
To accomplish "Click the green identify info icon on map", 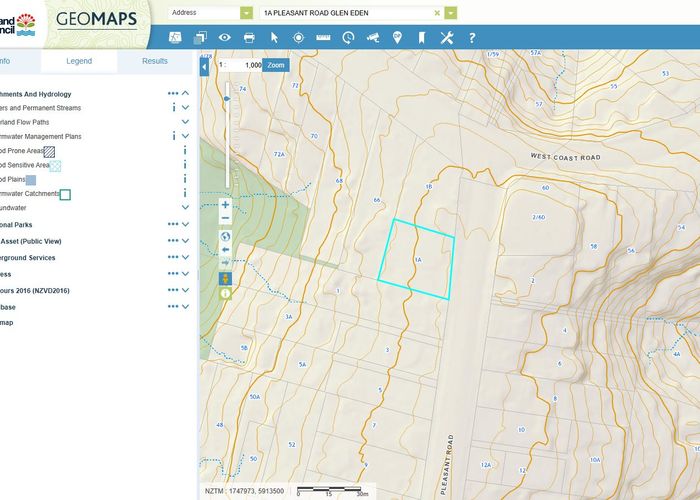I will 225,293.
